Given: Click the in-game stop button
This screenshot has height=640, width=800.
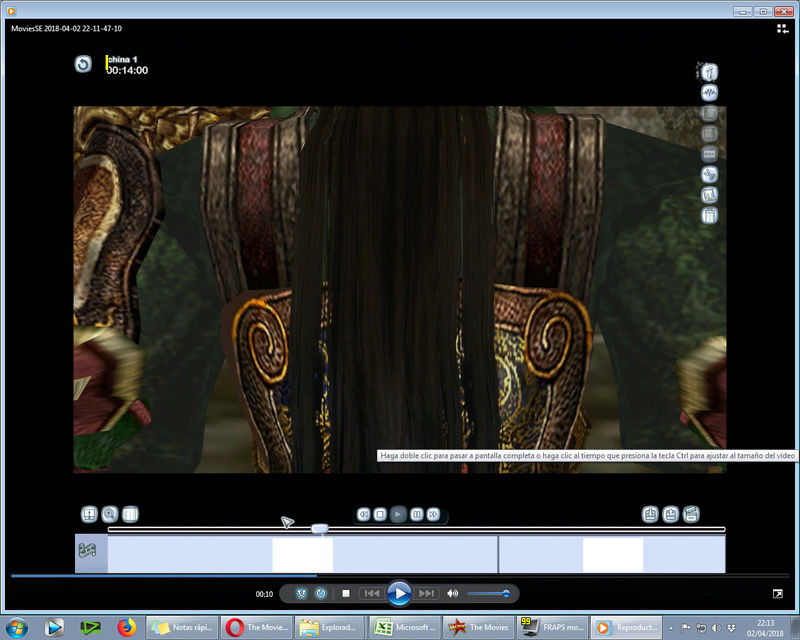Looking at the screenshot, I should 380,514.
